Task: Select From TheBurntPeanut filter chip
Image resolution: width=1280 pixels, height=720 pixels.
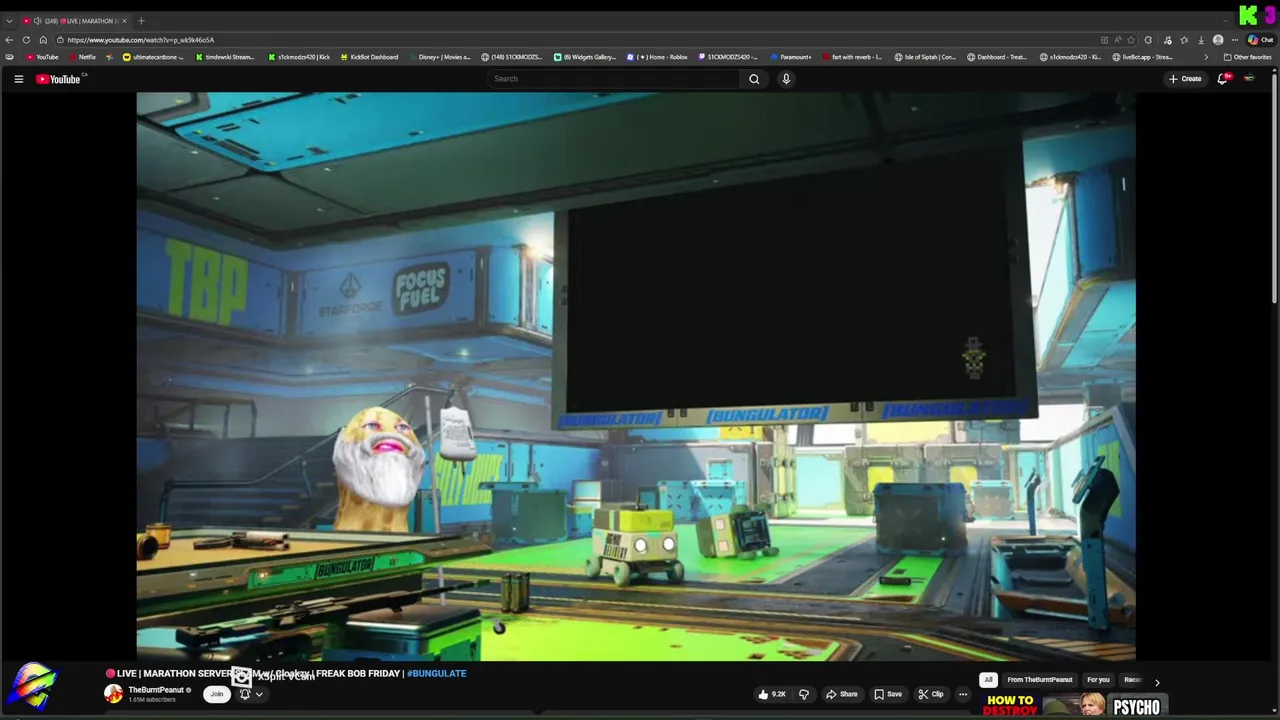Action: coord(1040,680)
